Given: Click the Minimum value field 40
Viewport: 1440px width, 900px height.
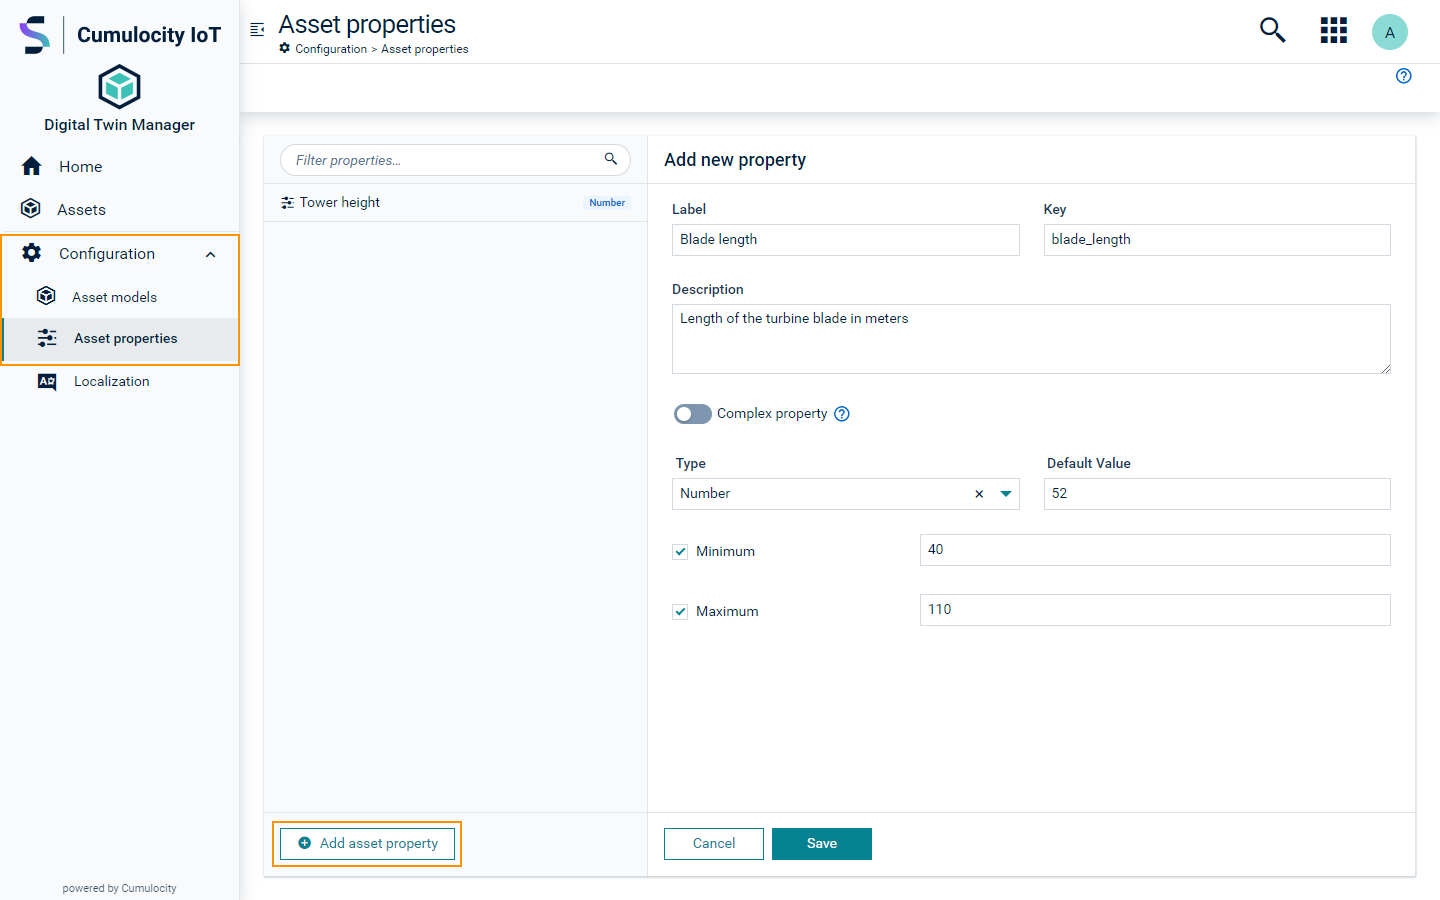Looking at the screenshot, I should (1155, 550).
